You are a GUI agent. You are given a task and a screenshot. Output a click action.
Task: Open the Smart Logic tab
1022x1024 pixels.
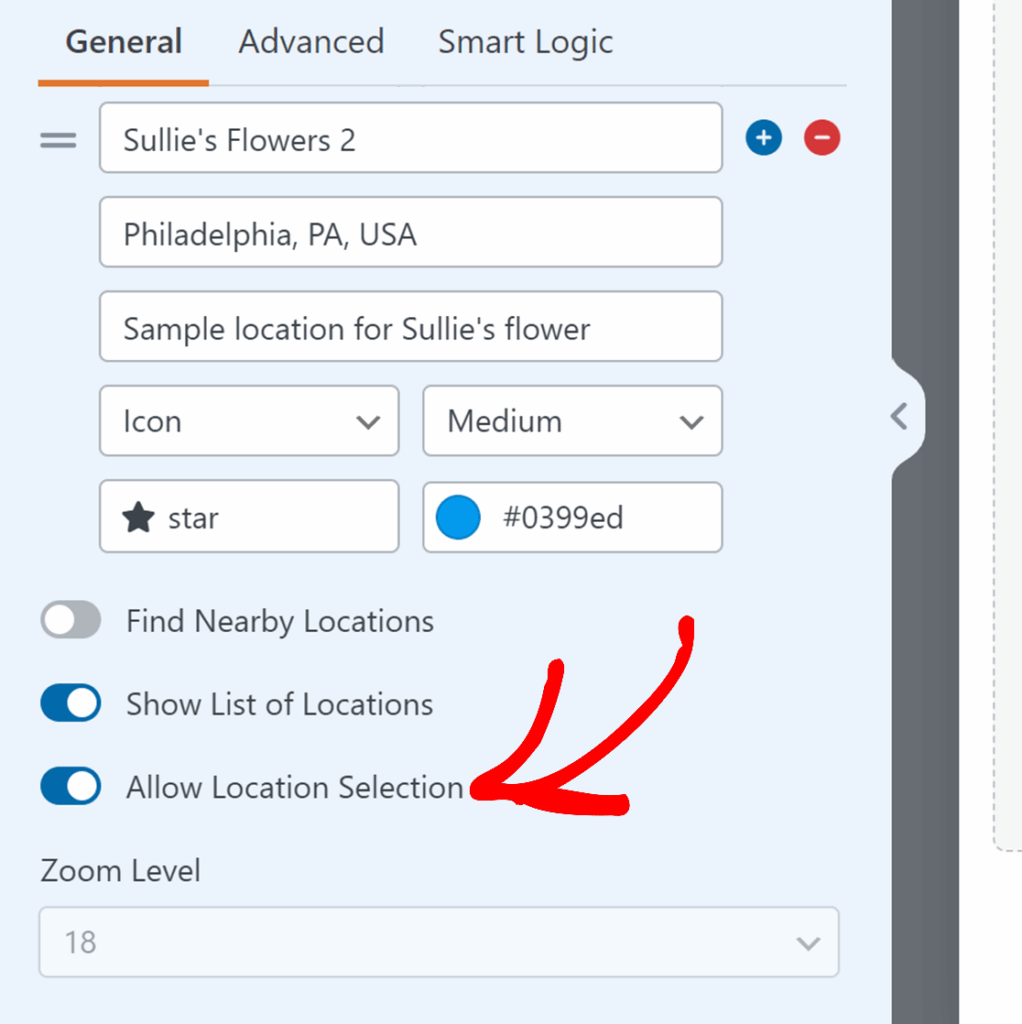(525, 42)
